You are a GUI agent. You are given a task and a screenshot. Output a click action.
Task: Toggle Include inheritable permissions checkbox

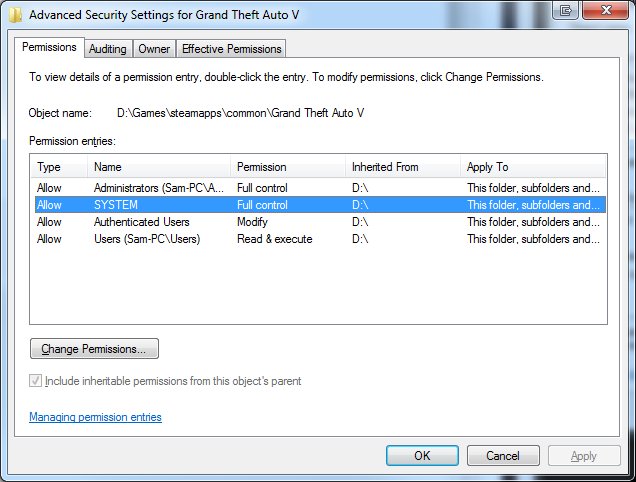coord(37,381)
